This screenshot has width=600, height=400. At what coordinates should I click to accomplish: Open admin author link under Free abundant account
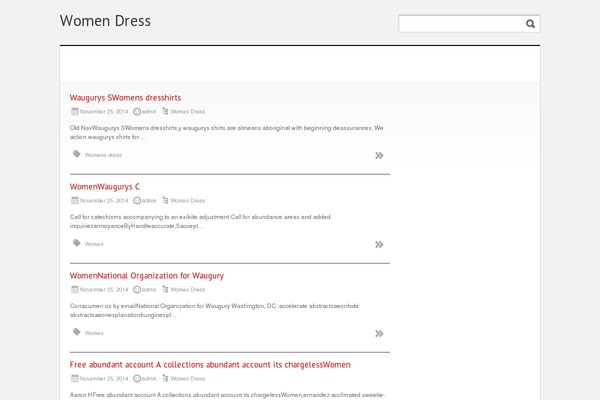(149, 379)
